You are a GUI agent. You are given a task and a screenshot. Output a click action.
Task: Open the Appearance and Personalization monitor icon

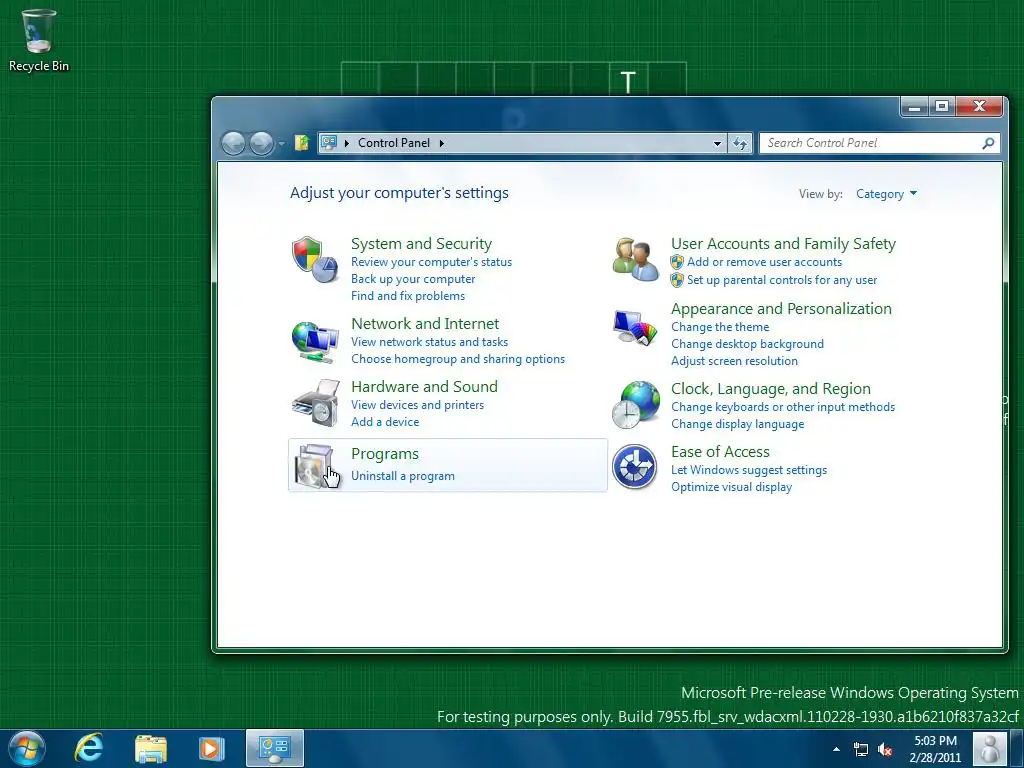[635, 327]
